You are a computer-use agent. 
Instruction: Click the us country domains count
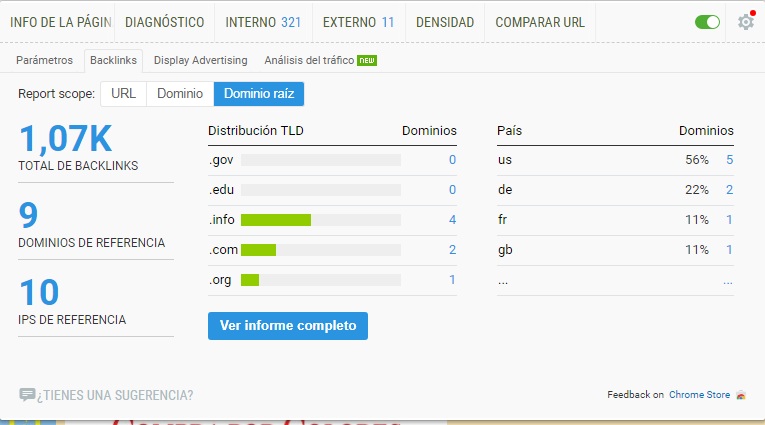point(729,160)
